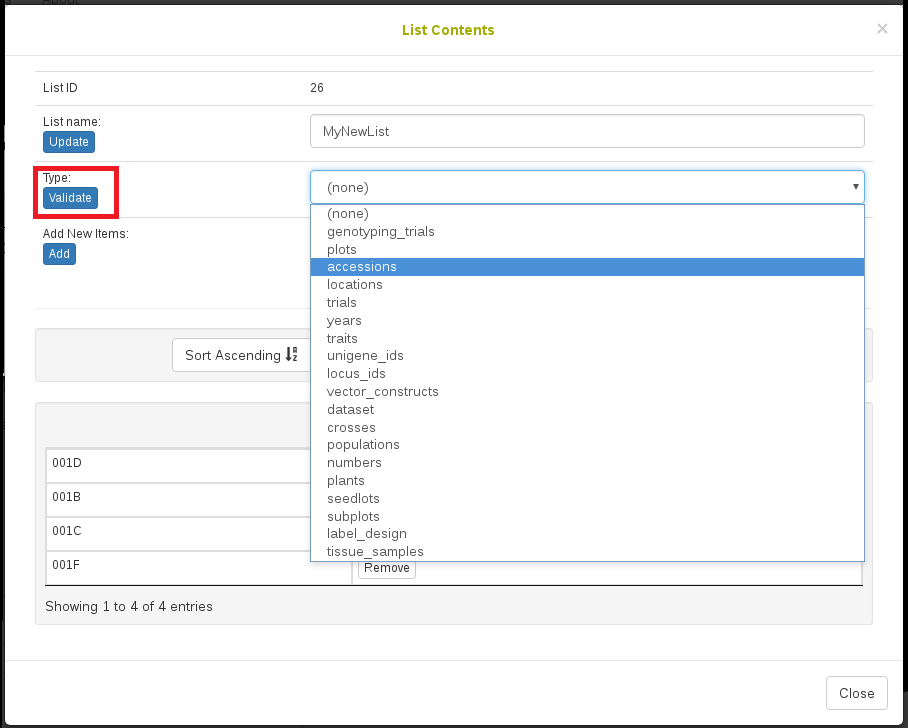The height and width of the screenshot is (728, 908).
Task: Select accessions from the type list
Action: (587, 267)
